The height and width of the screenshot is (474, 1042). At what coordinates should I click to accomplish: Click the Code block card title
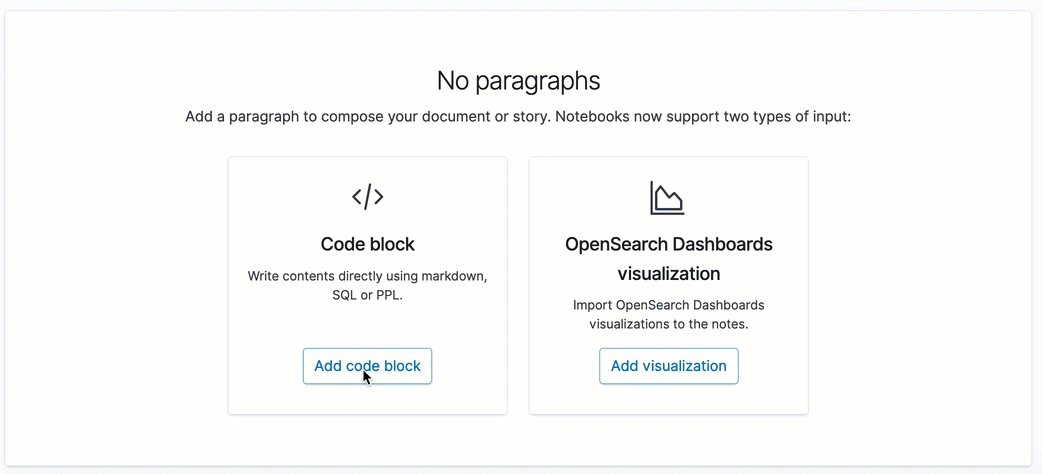(367, 244)
